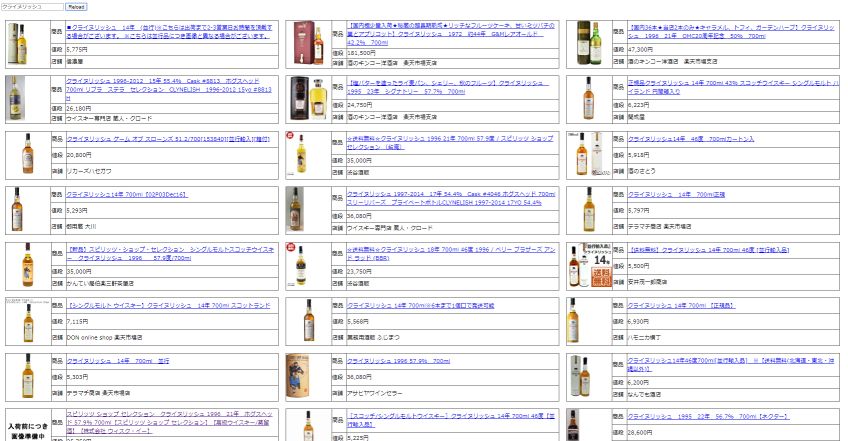
Task: Click the thumbnail of the 20,800円 bottle
Action: click(x=28, y=154)
